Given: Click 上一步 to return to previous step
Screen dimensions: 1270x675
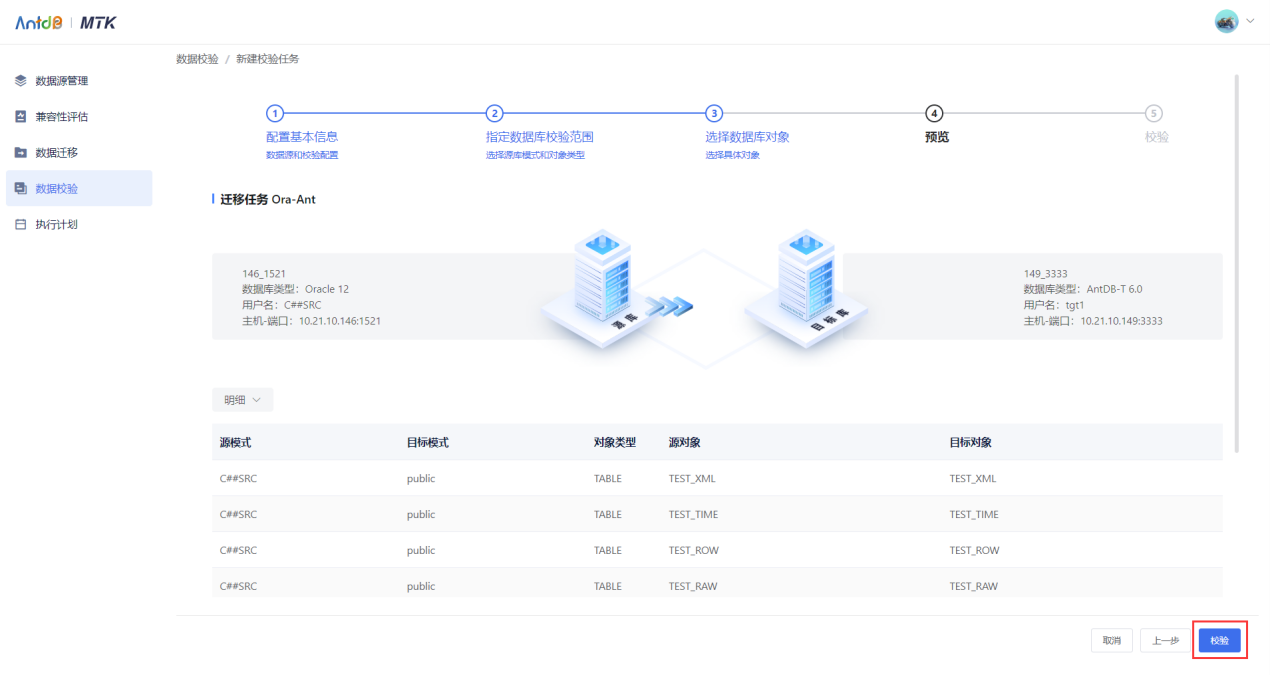Looking at the screenshot, I should (x=1165, y=640).
